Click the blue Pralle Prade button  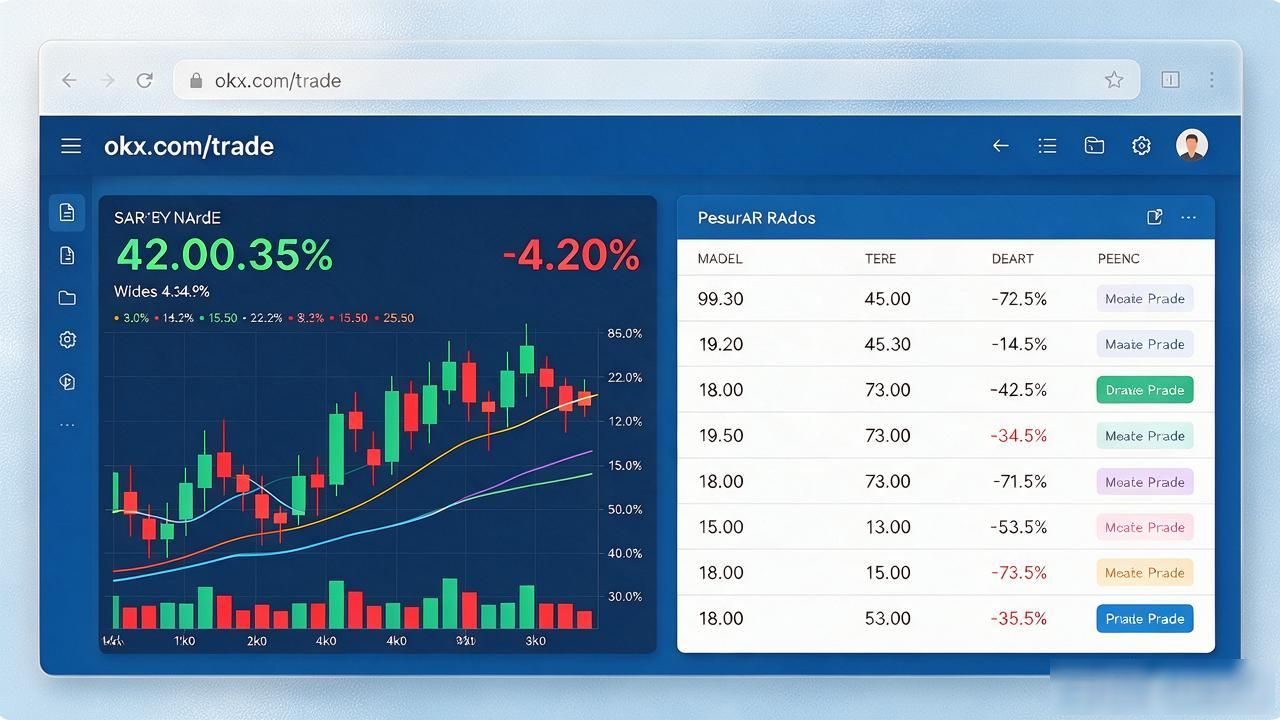point(1145,619)
